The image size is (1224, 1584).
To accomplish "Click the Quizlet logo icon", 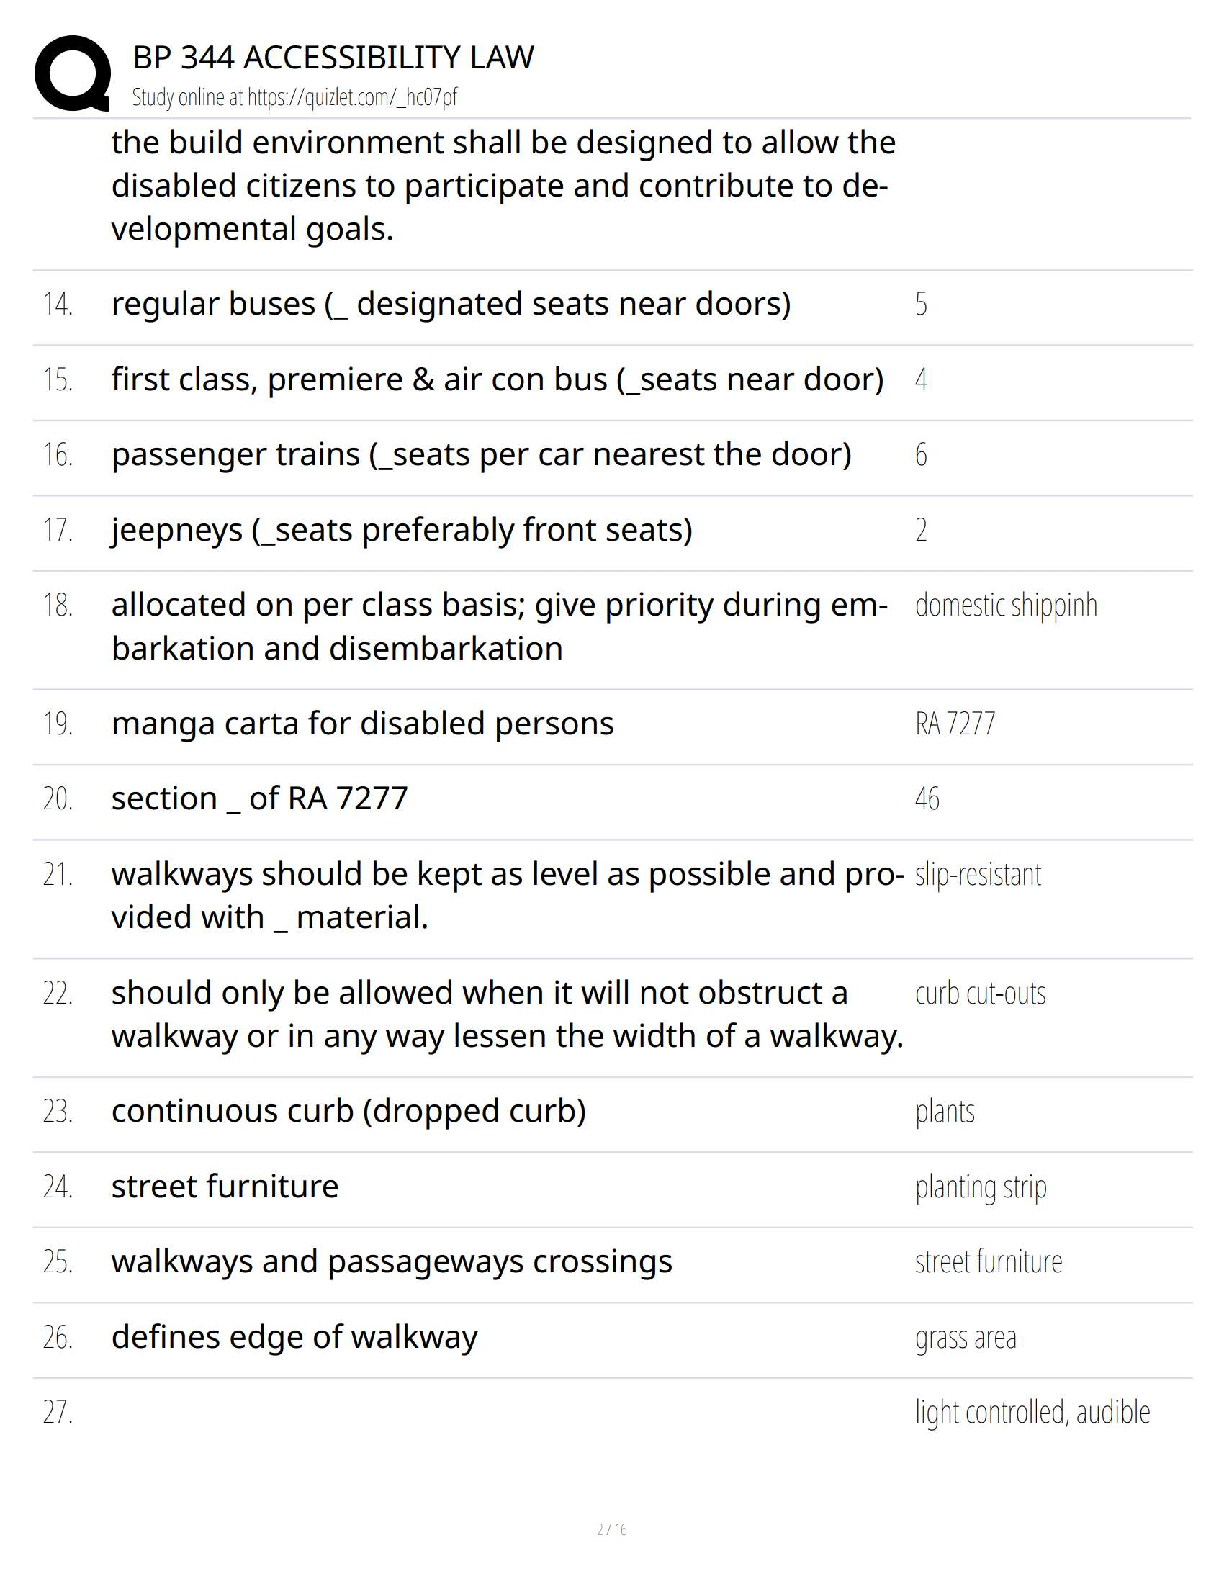I will 72,73.
